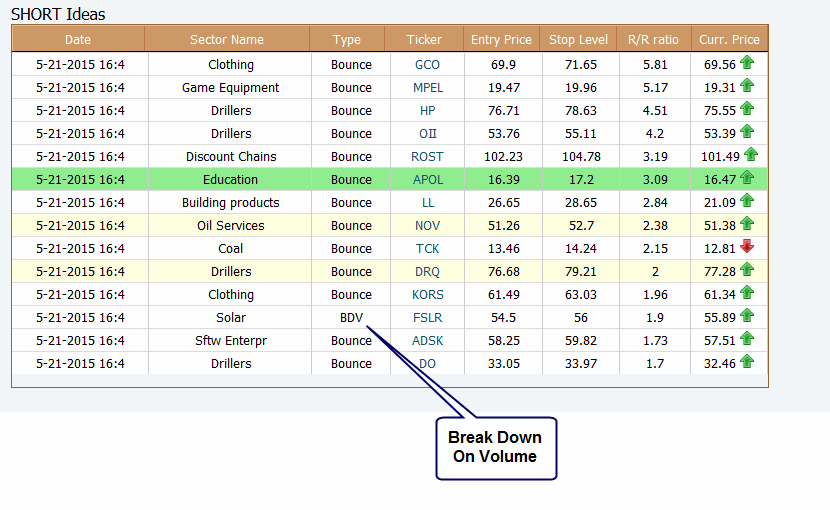Click the stop level 71.65
830x510 pixels.
581,65
